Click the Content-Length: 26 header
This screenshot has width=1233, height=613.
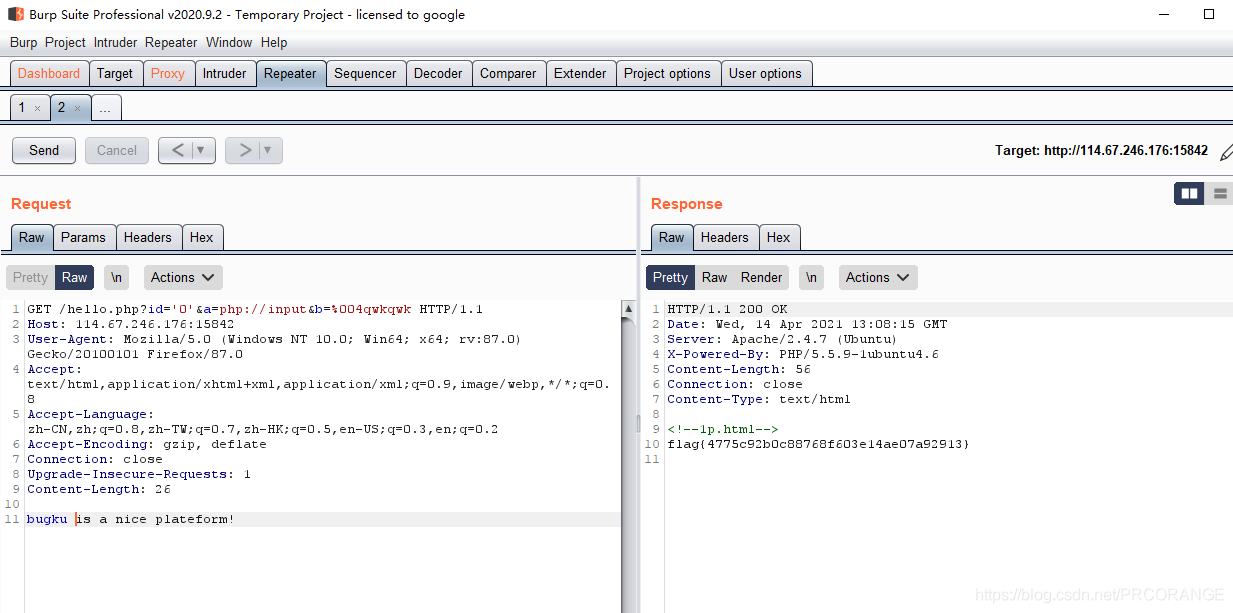coord(99,489)
